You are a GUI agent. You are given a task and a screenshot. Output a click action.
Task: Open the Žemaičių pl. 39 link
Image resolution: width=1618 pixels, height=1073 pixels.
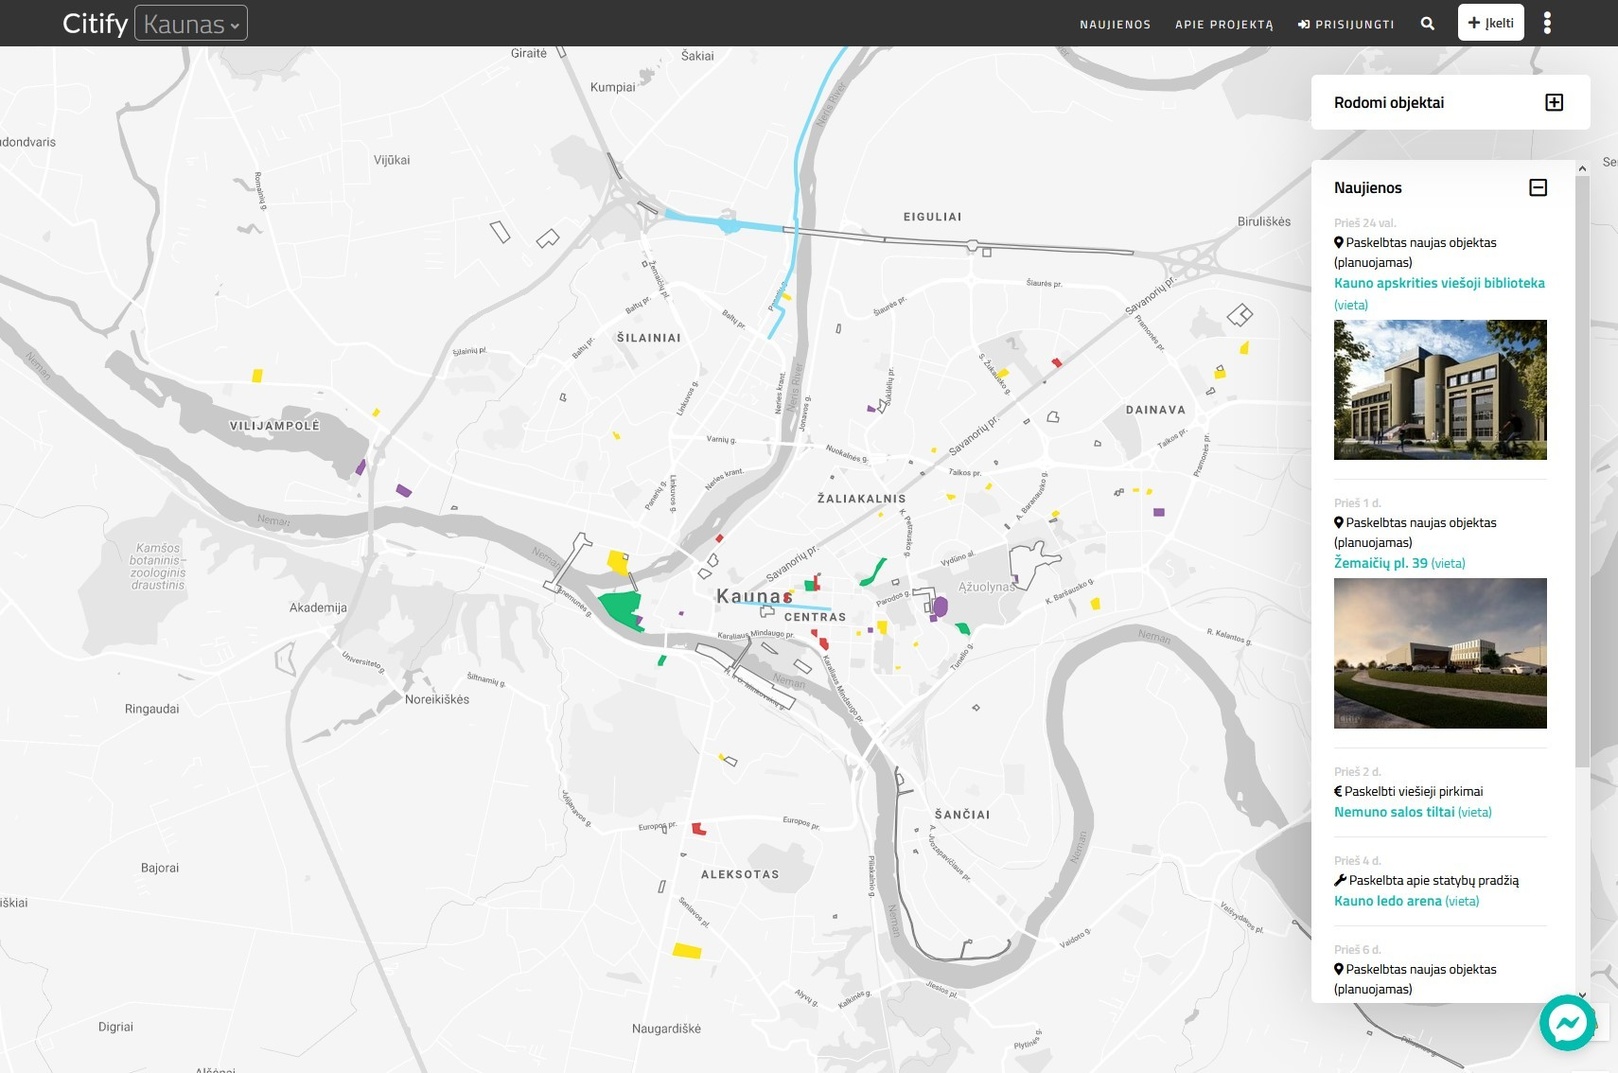(x=1380, y=563)
